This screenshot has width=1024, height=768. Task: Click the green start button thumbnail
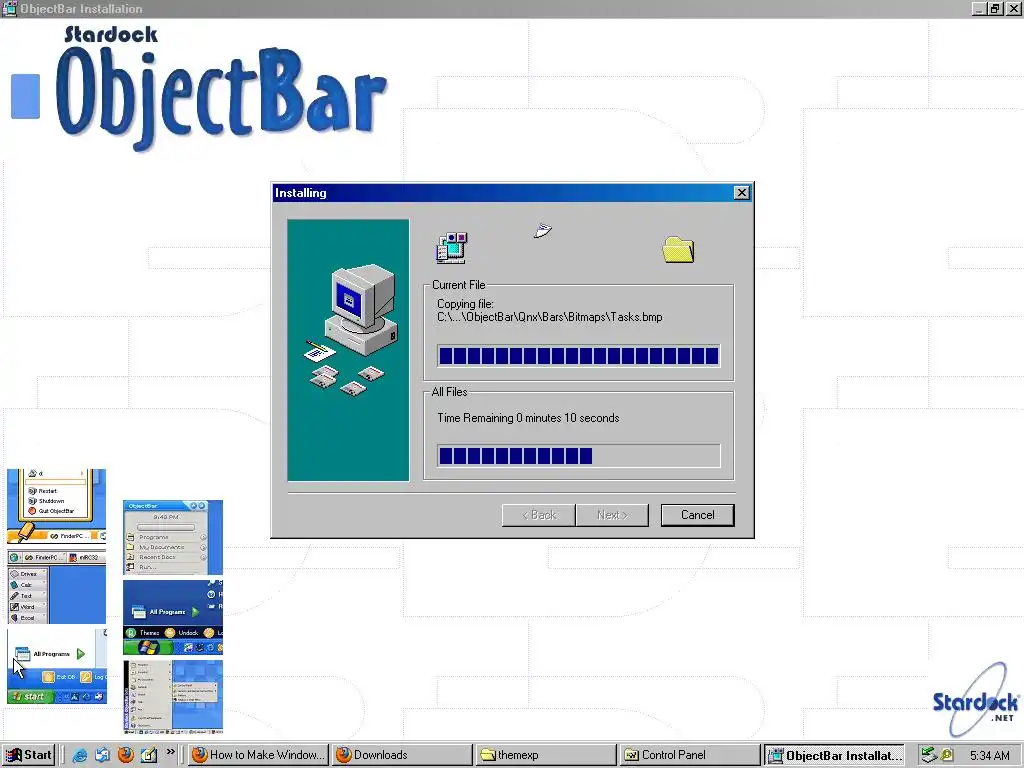coord(57,667)
